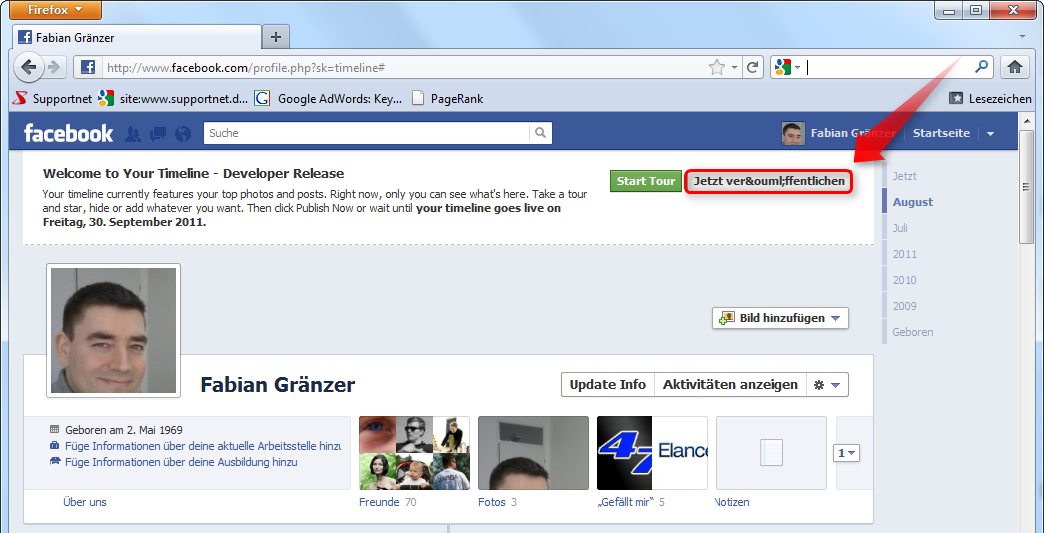
Task: Jump to Juli in the timeline navigation
Action: point(900,228)
